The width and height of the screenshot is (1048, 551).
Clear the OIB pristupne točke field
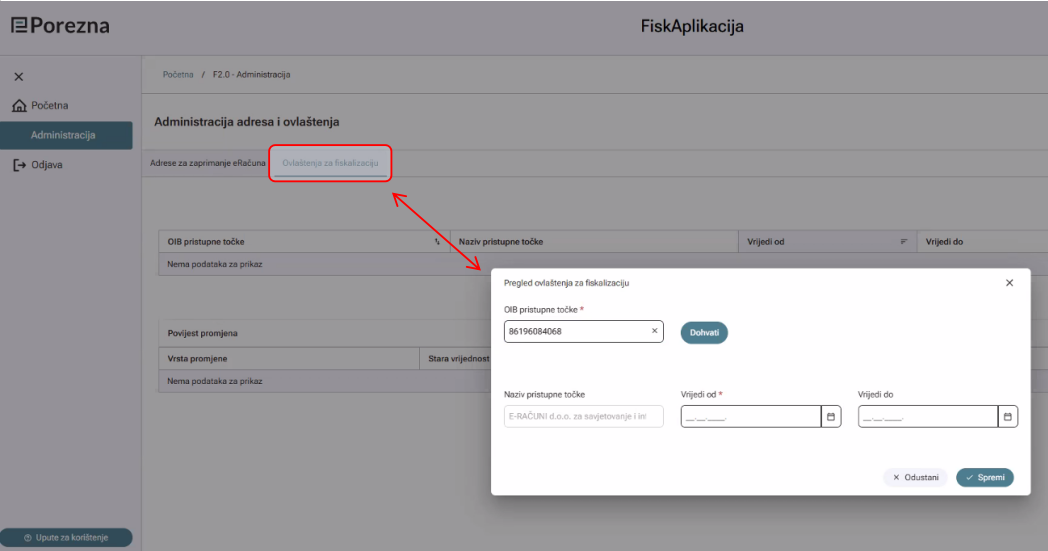654,331
